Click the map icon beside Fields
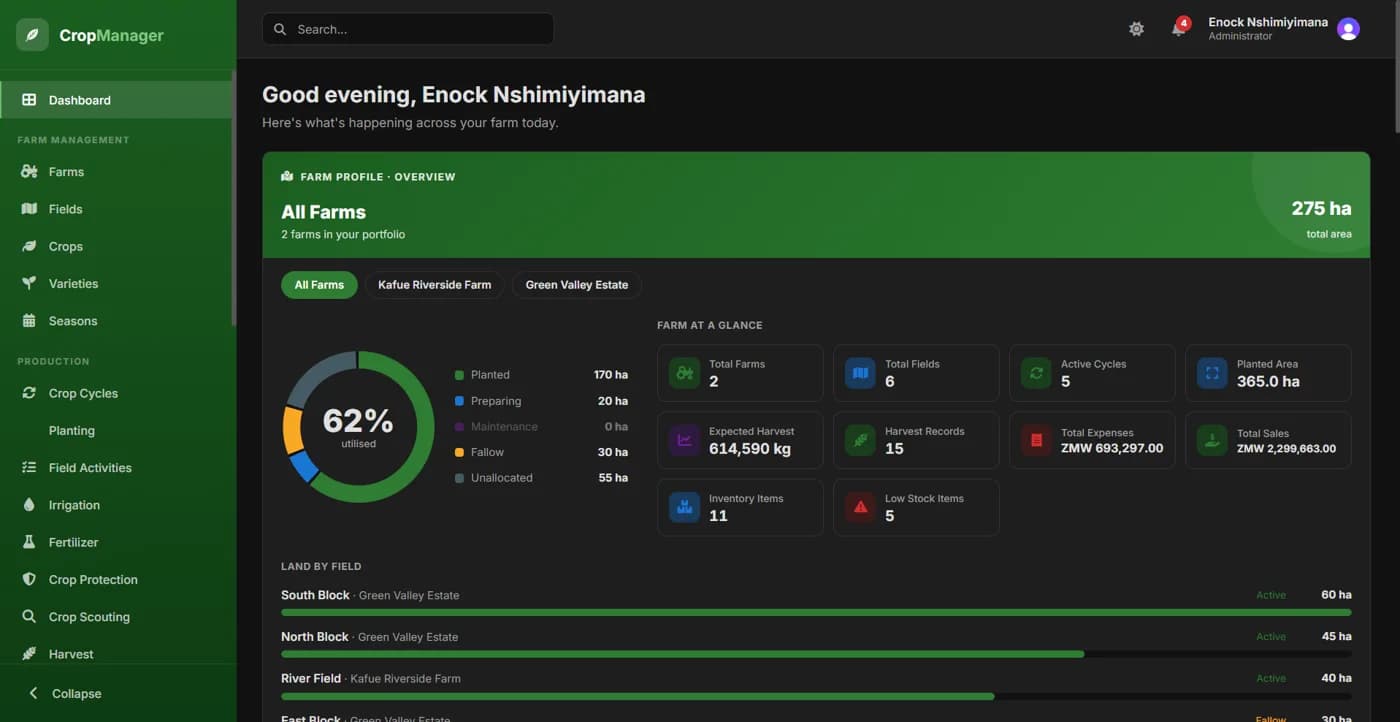 pyautogui.click(x=29, y=209)
